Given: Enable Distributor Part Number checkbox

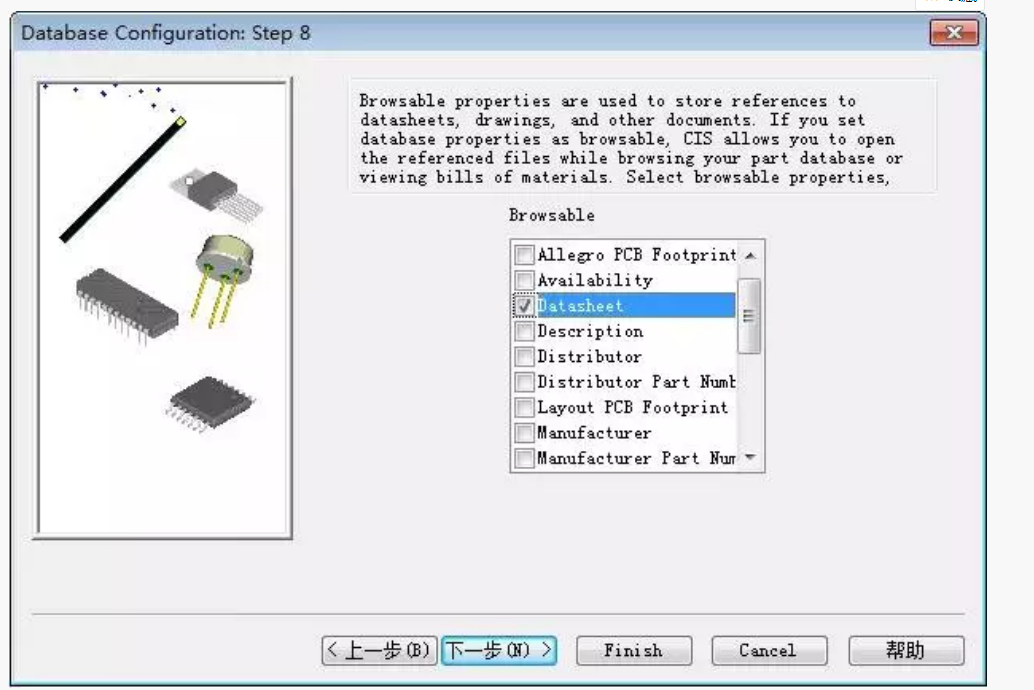Looking at the screenshot, I should pyautogui.click(x=524, y=382).
